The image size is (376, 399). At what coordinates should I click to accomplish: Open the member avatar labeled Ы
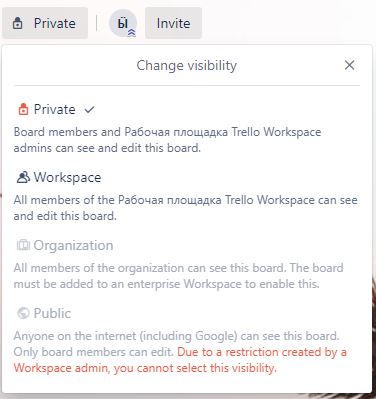(123, 23)
